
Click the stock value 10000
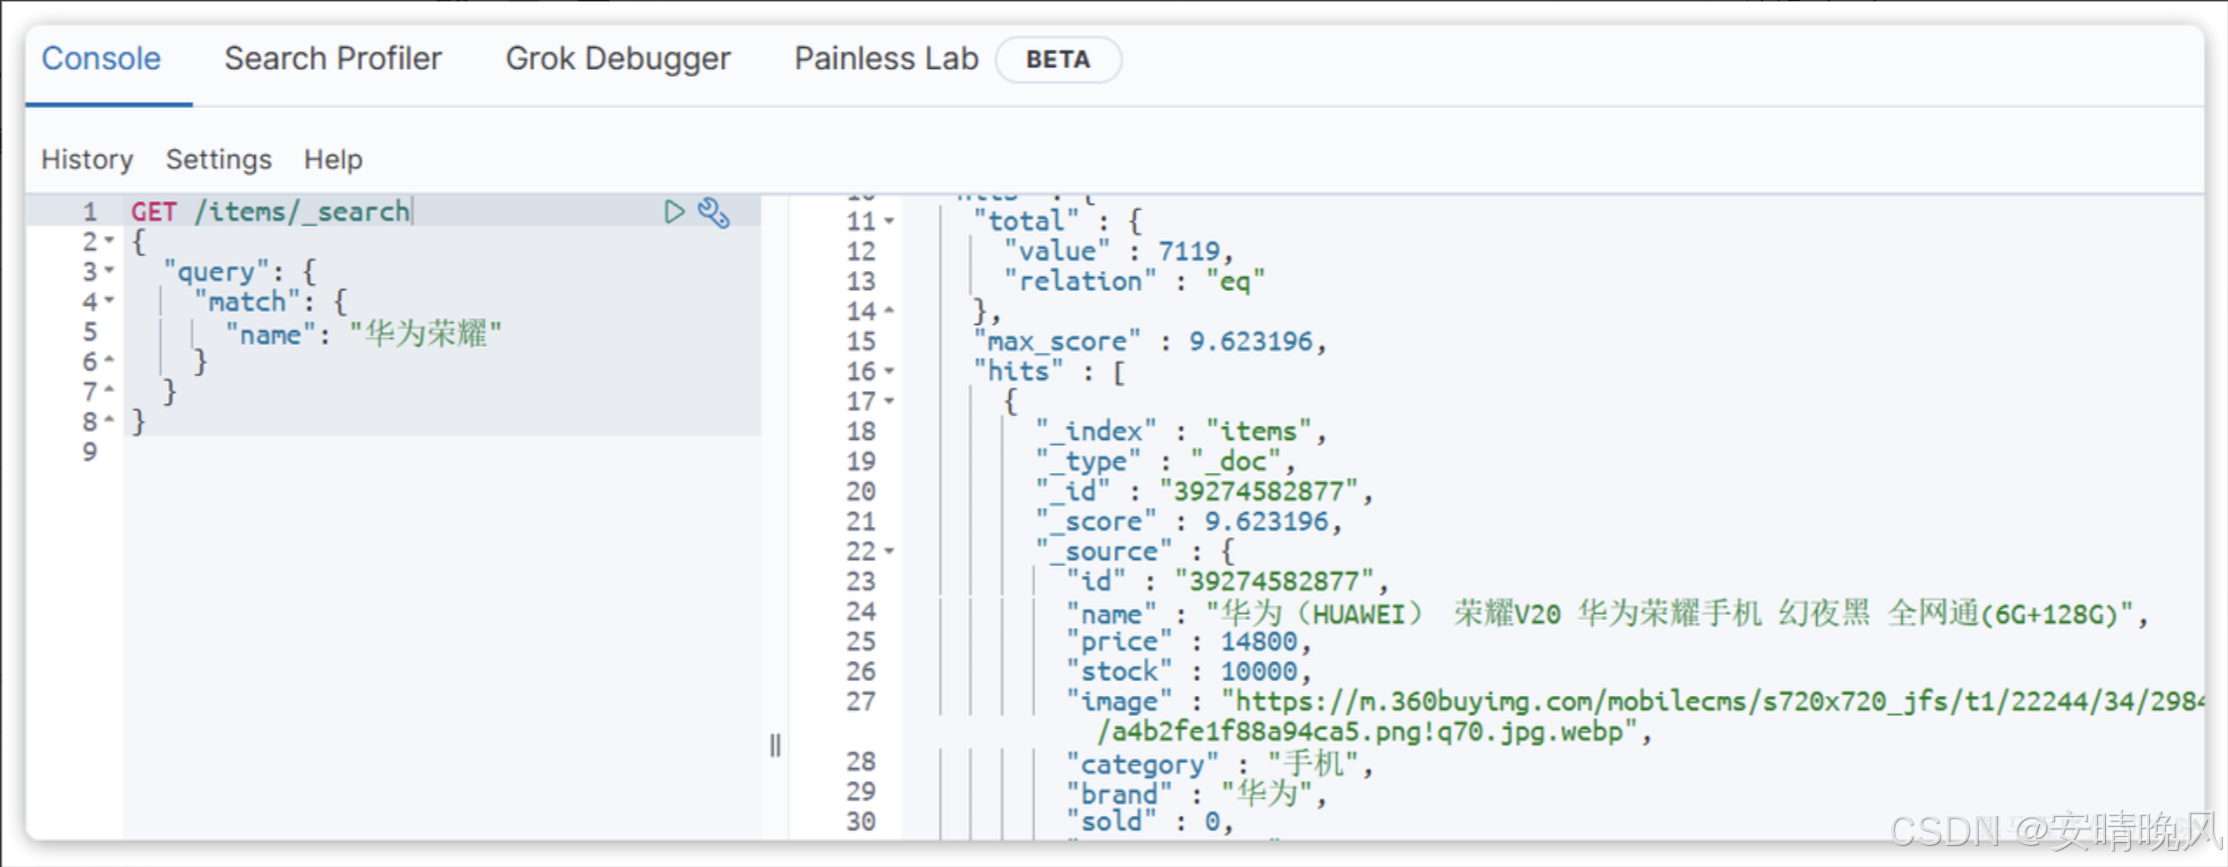click(x=1258, y=672)
